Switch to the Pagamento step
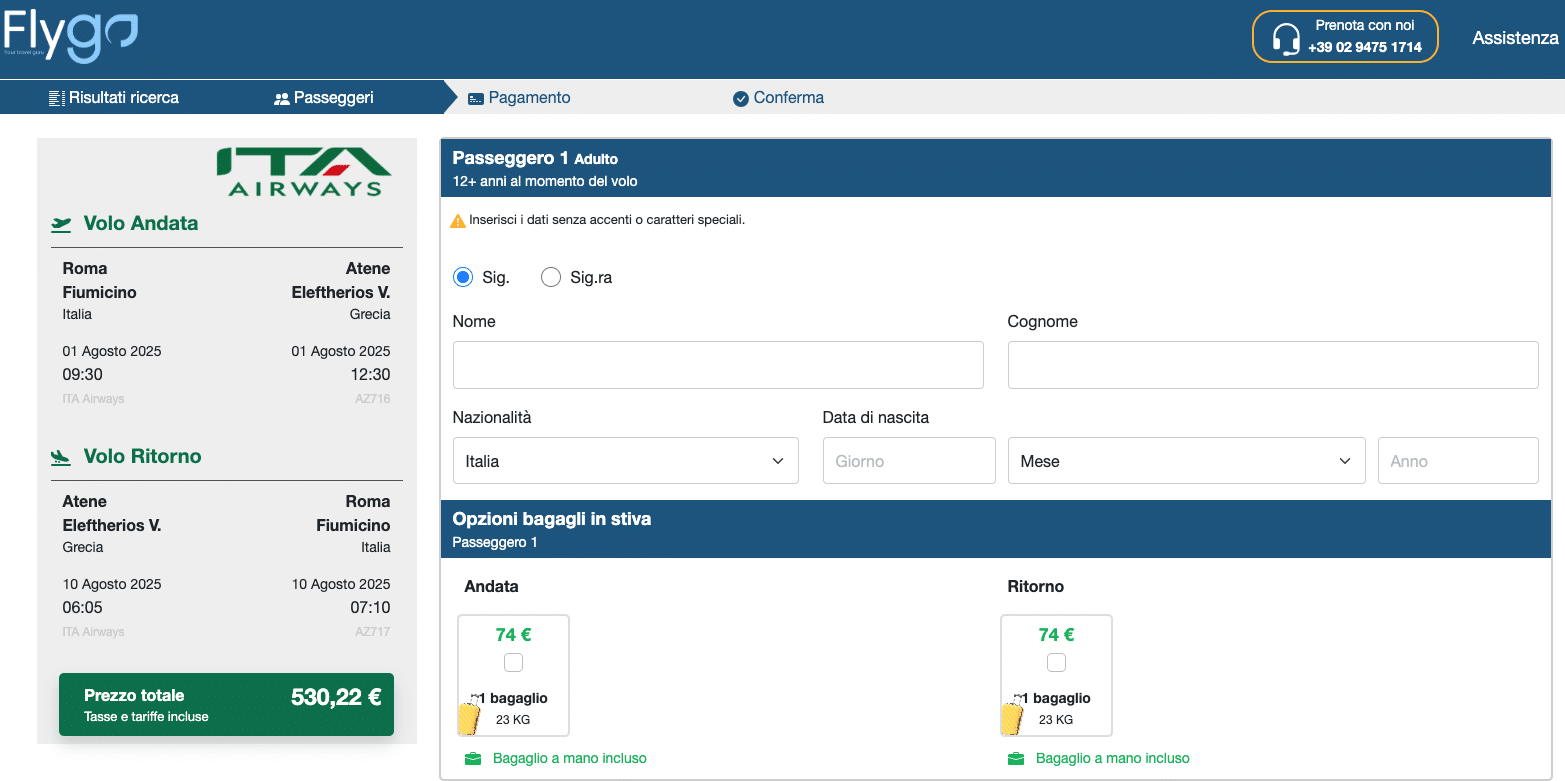 519,98
